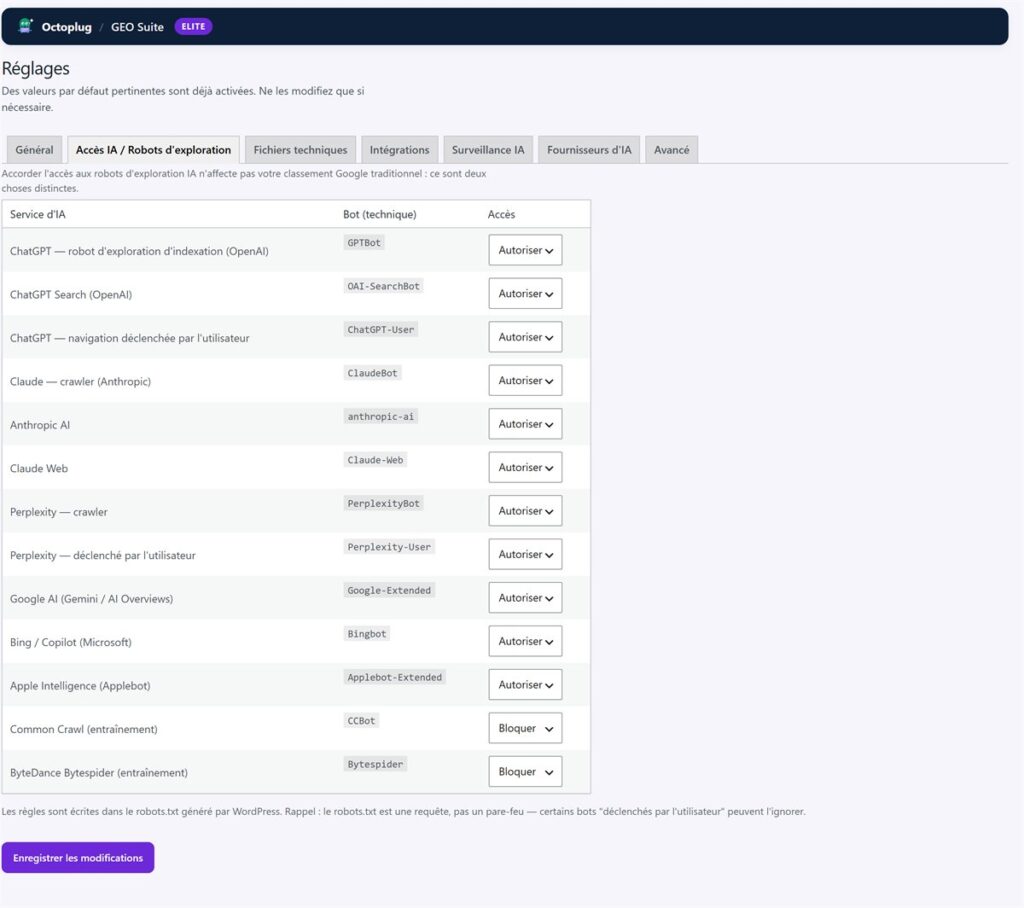1024x908 pixels.
Task: Click the Réglages page heading
Action: [36, 69]
